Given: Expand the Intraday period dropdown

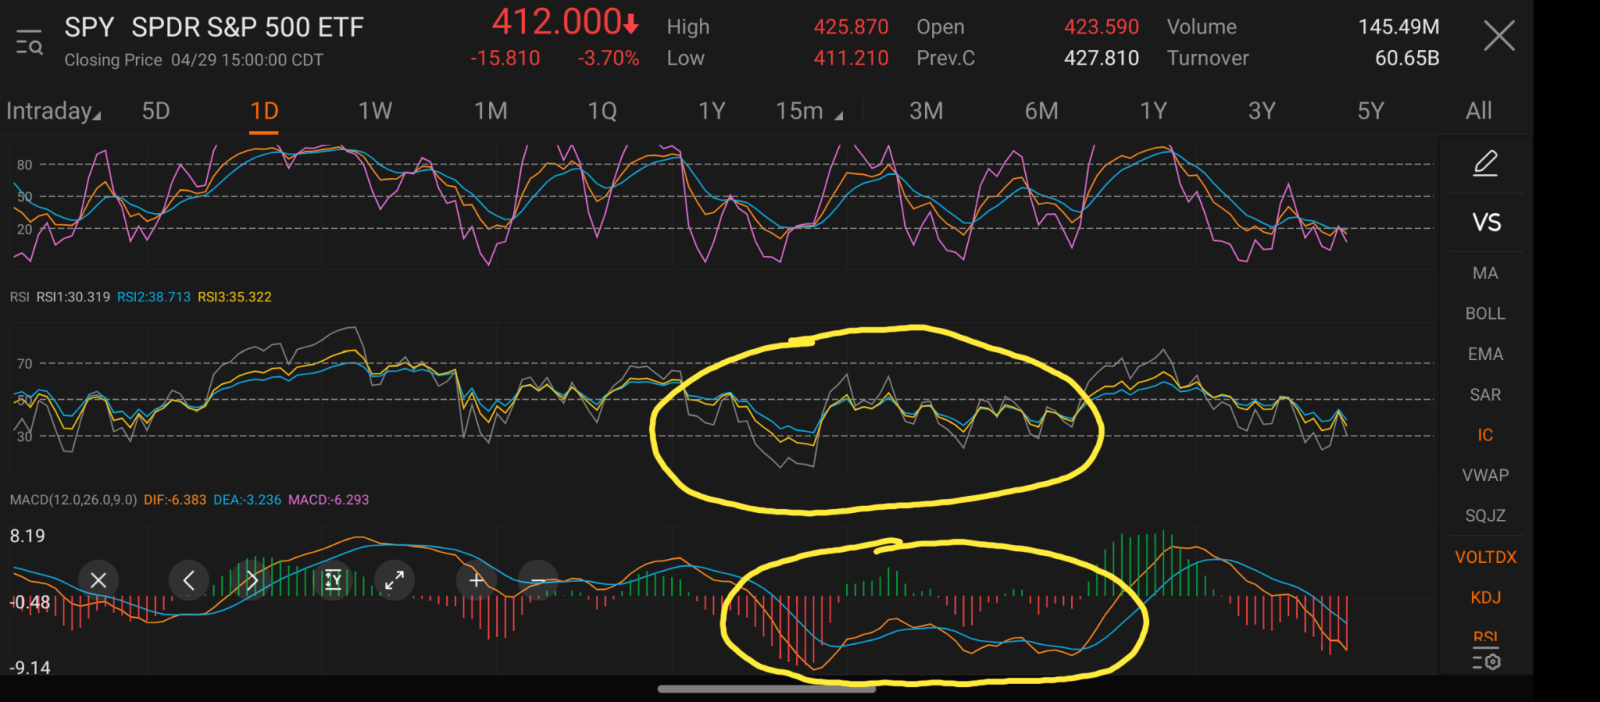Looking at the screenshot, I should point(53,111).
